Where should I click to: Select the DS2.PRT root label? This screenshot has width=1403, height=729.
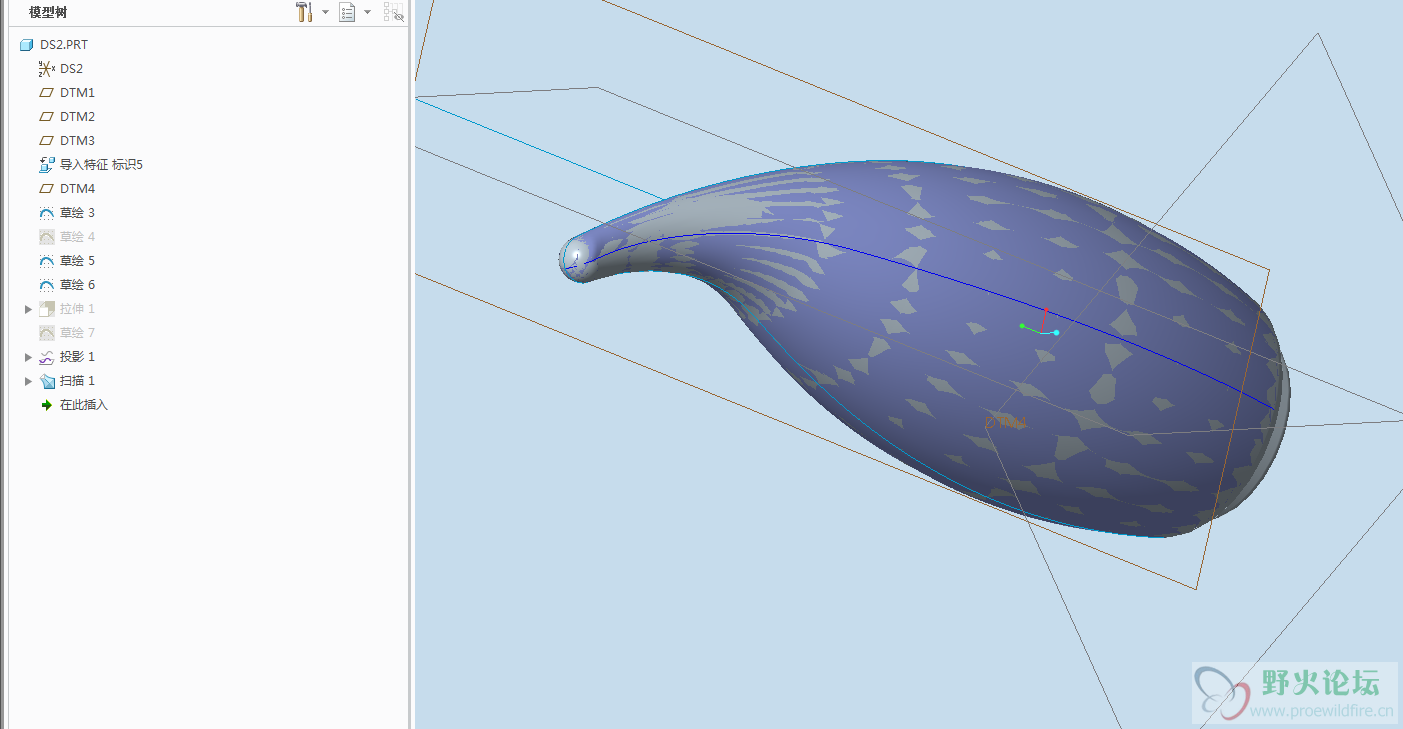(x=64, y=45)
